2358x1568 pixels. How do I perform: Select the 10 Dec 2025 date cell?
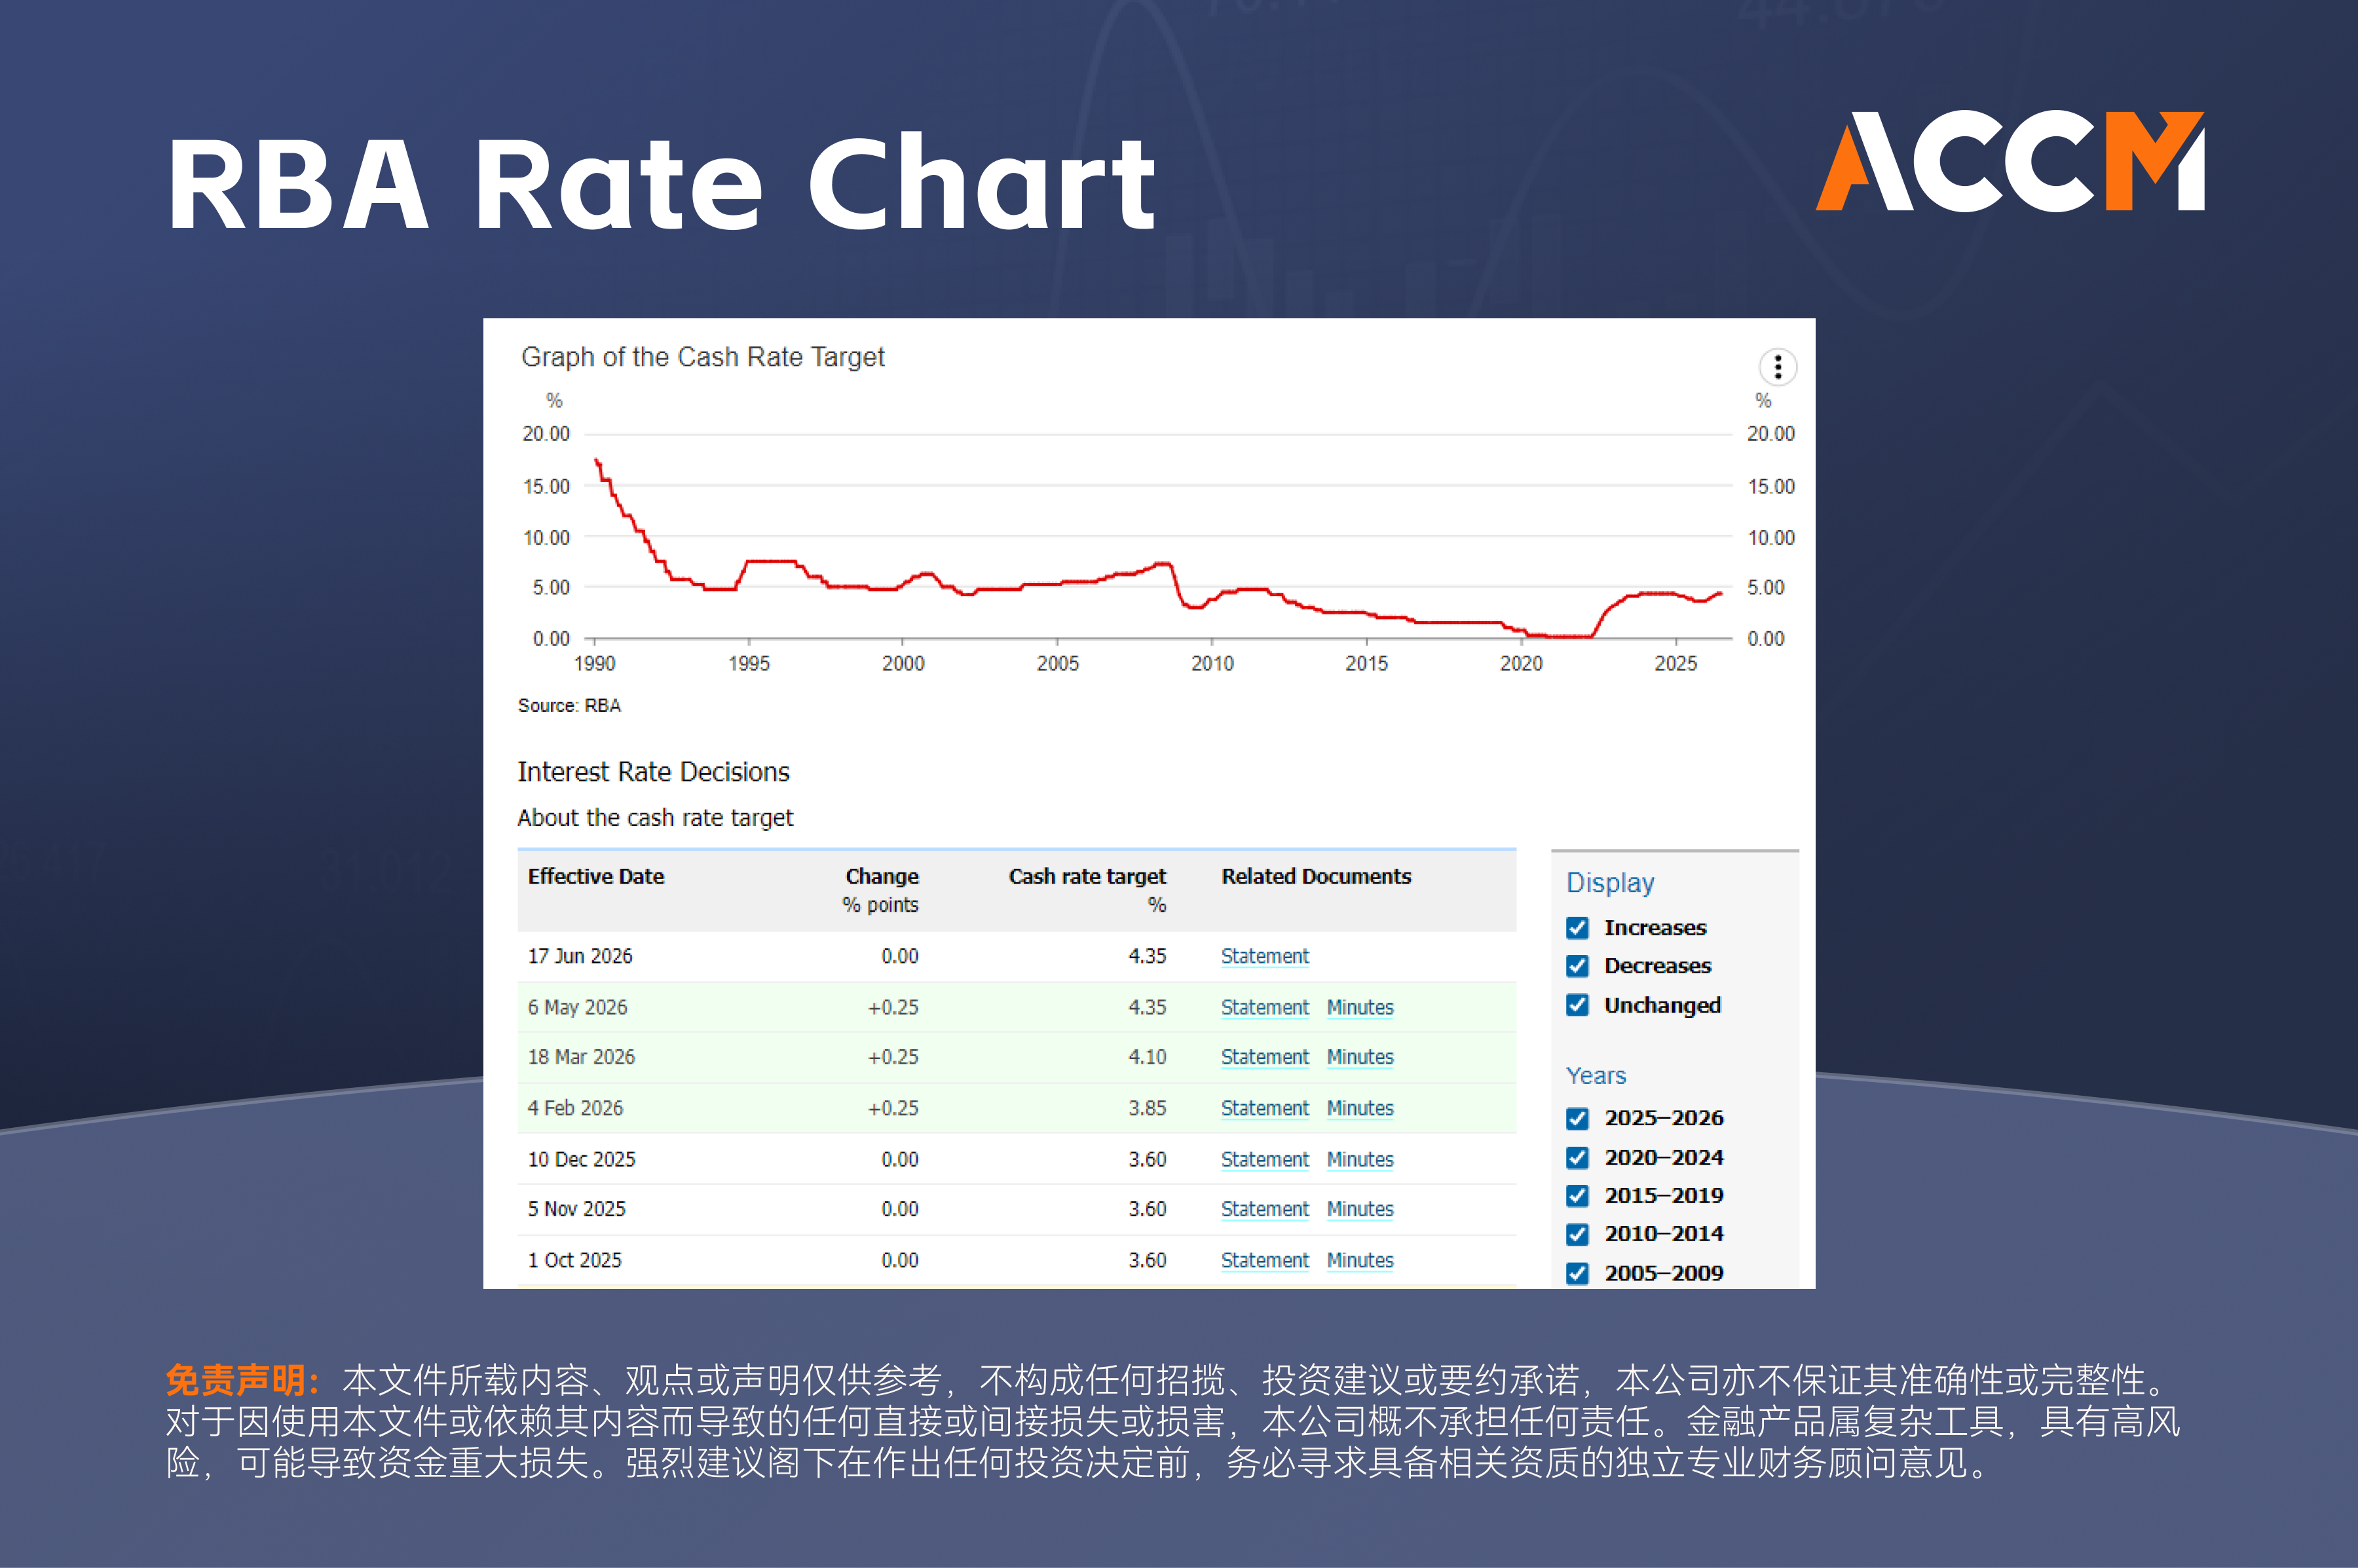click(x=581, y=1159)
